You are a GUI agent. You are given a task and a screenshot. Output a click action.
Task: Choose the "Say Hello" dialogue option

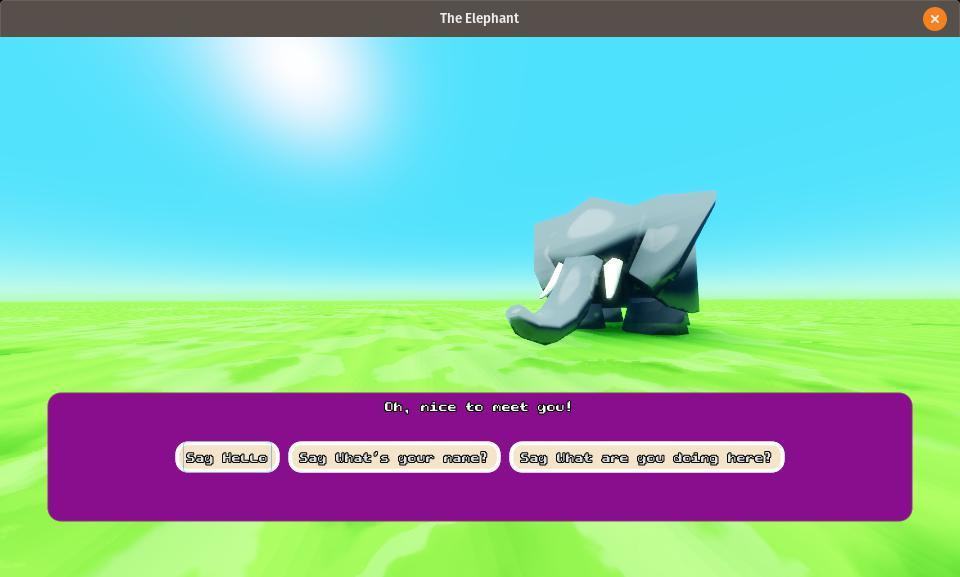[227, 457]
